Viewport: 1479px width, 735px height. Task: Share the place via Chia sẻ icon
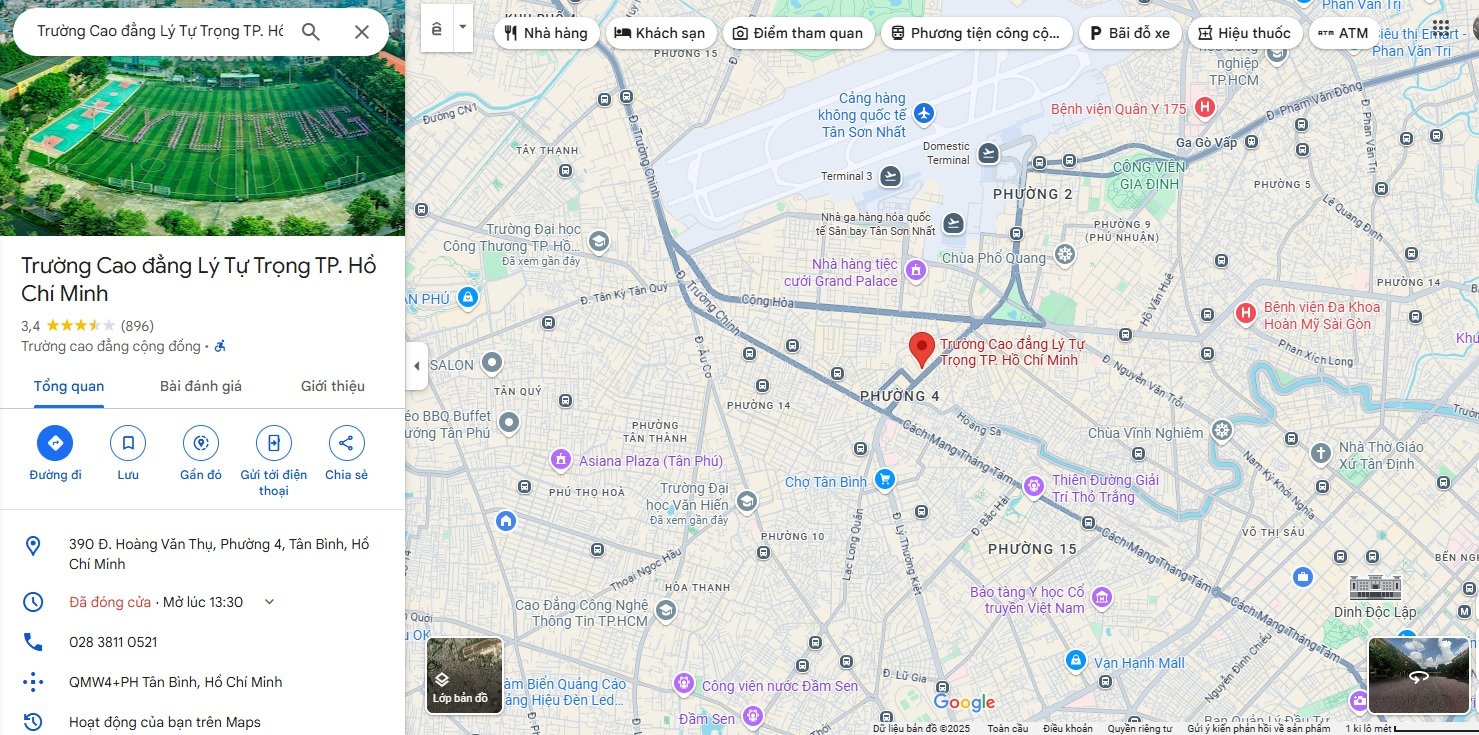click(x=346, y=443)
